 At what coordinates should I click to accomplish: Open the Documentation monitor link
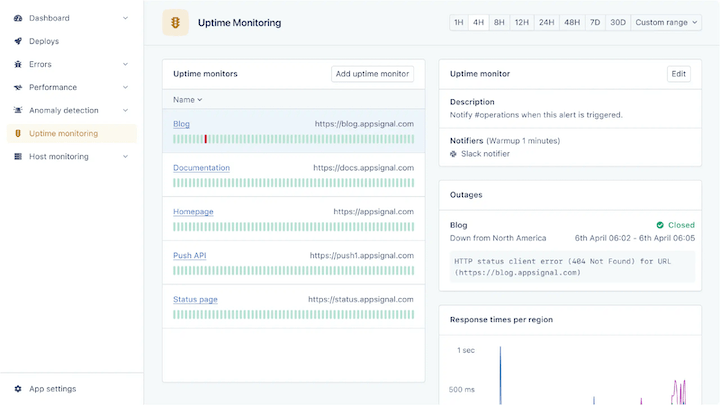[202, 168]
